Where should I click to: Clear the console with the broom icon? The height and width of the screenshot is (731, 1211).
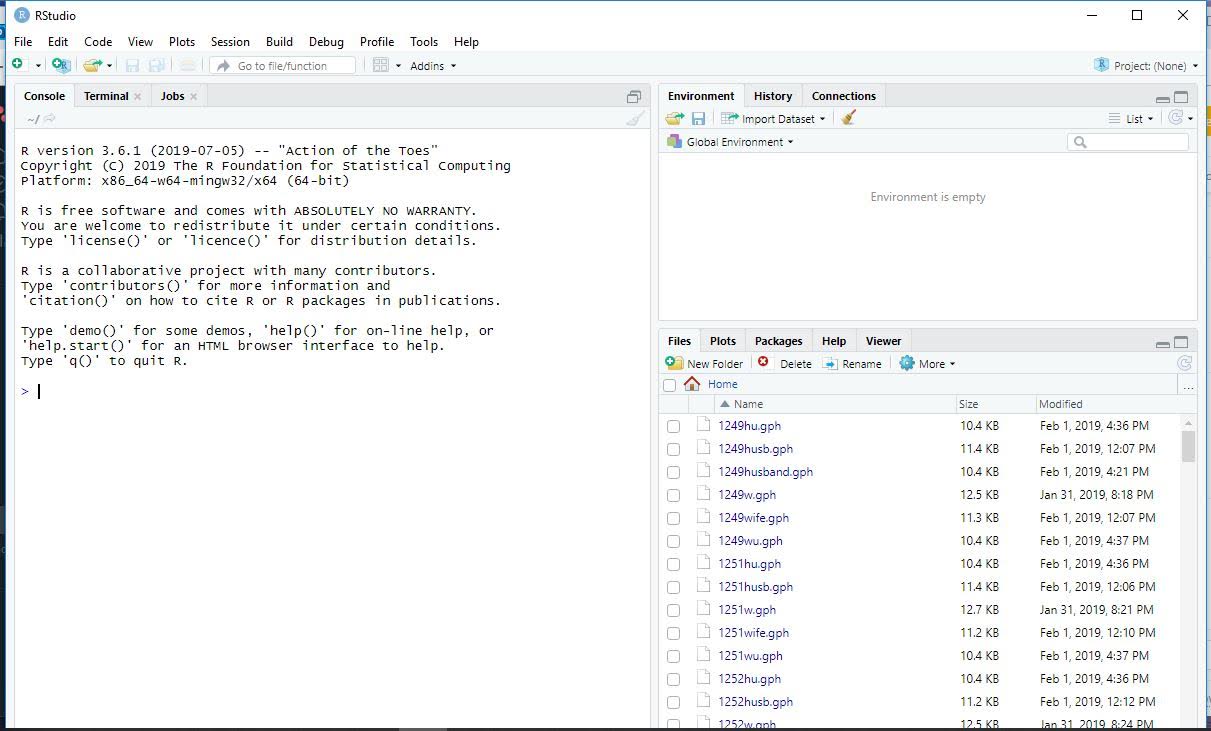point(635,119)
